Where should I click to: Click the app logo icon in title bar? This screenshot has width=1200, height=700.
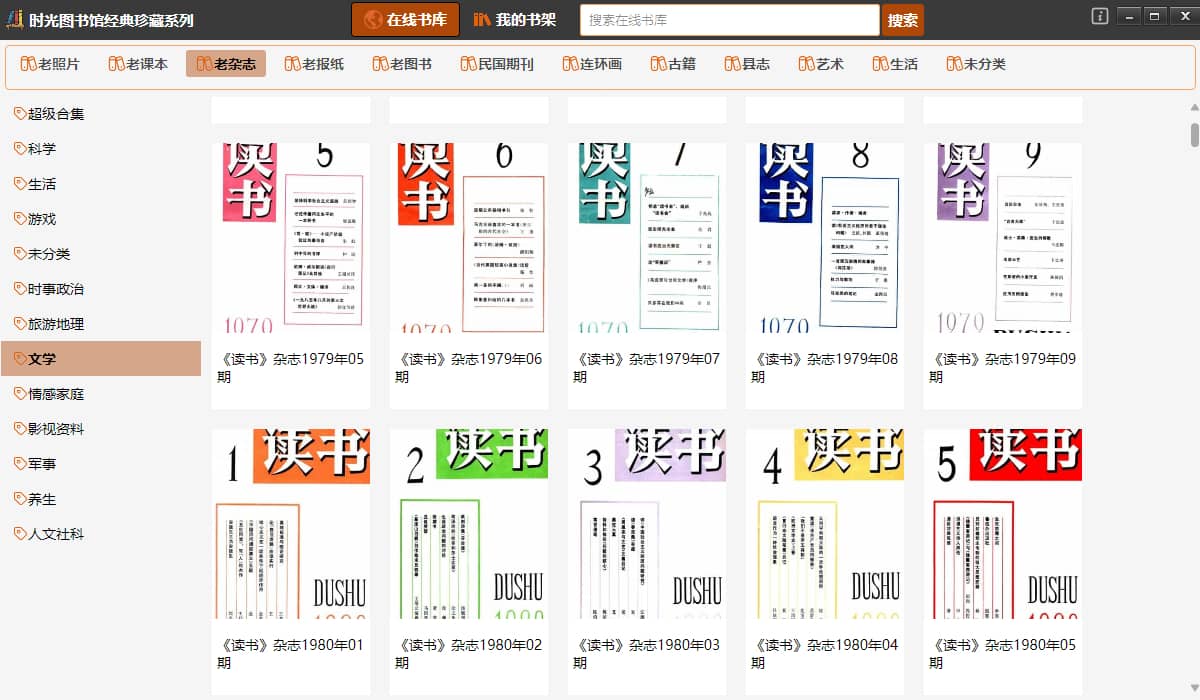pyautogui.click(x=14, y=20)
